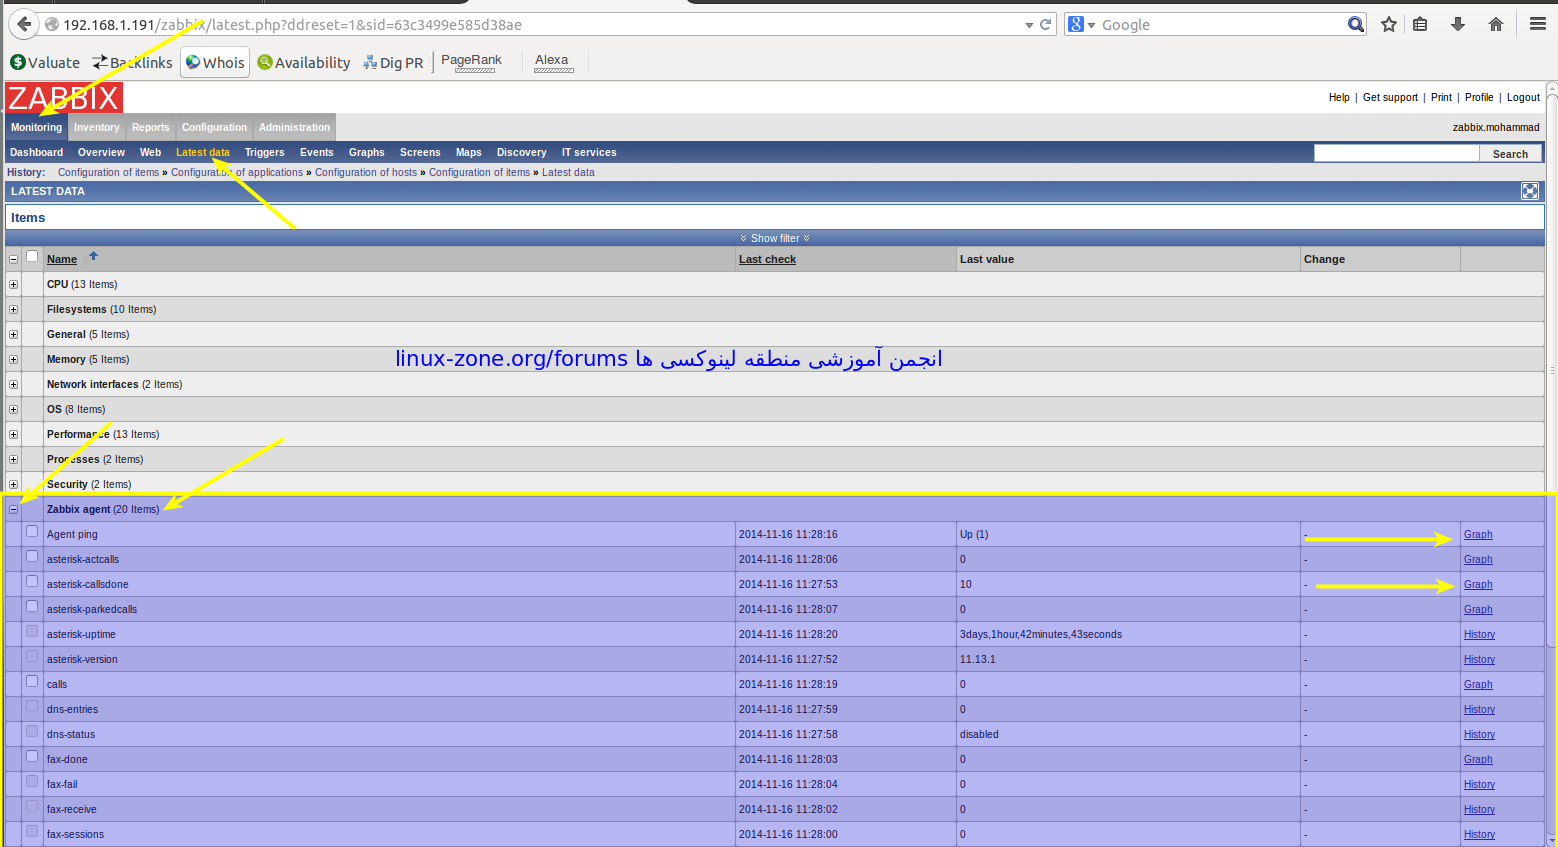Image resolution: width=1558 pixels, height=847 pixels.
Task: Open Graph link for Agent ping
Action: point(1478,535)
